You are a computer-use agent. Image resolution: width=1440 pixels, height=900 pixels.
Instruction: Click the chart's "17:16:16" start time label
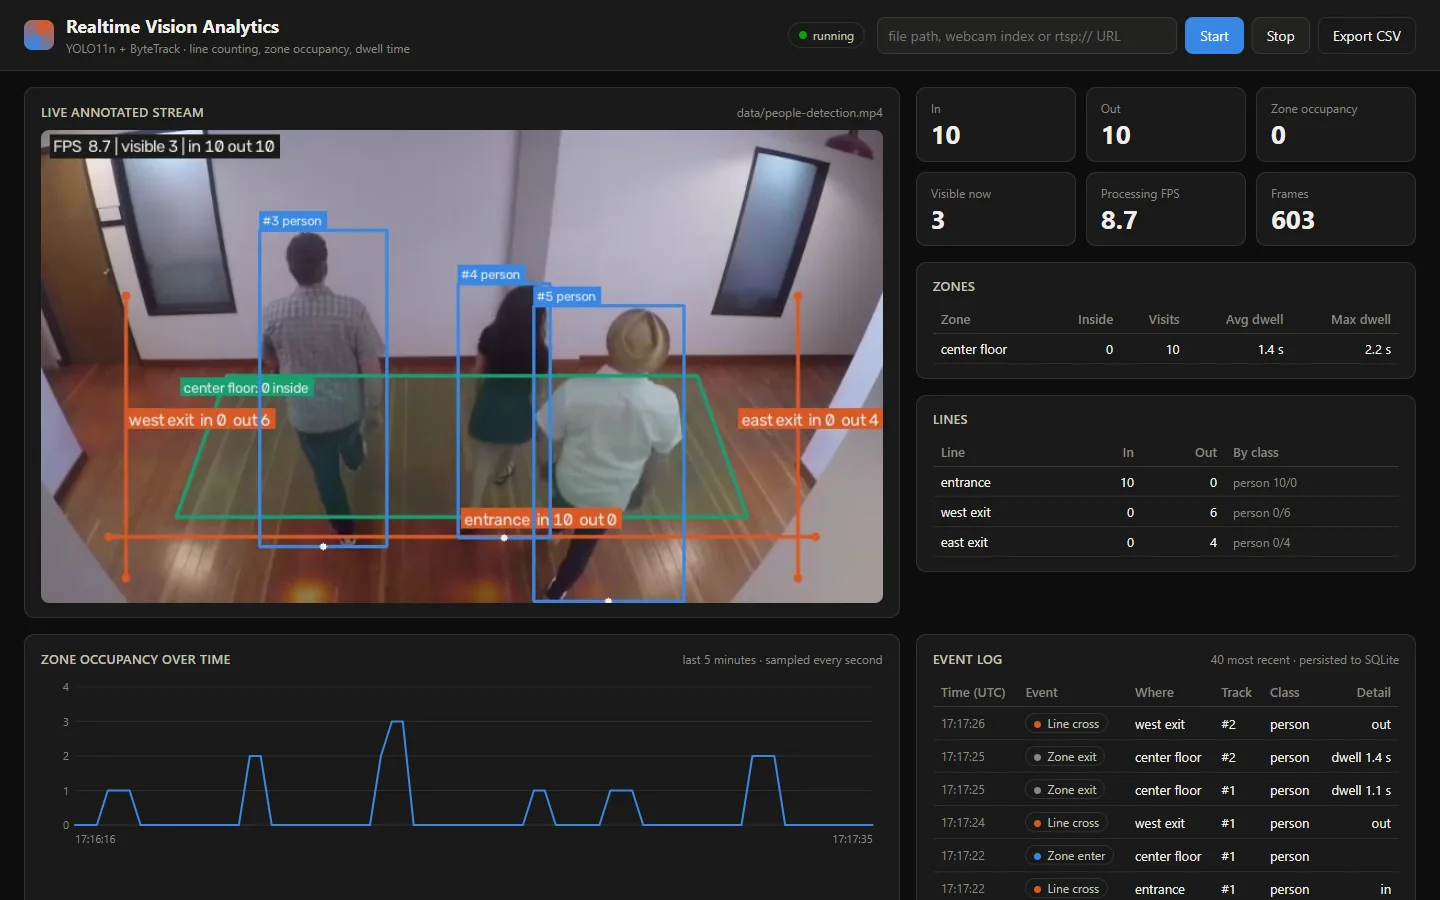[x=95, y=840]
